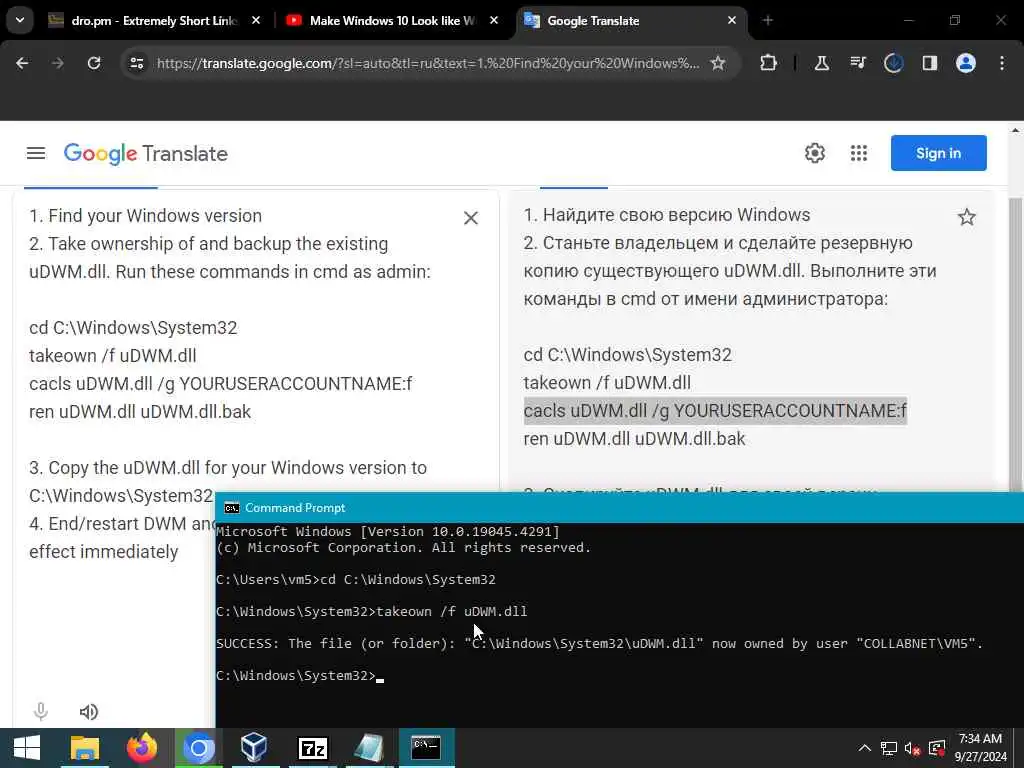Go forward in browser history
This screenshot has height=768, width=1024.
(57, 63)
